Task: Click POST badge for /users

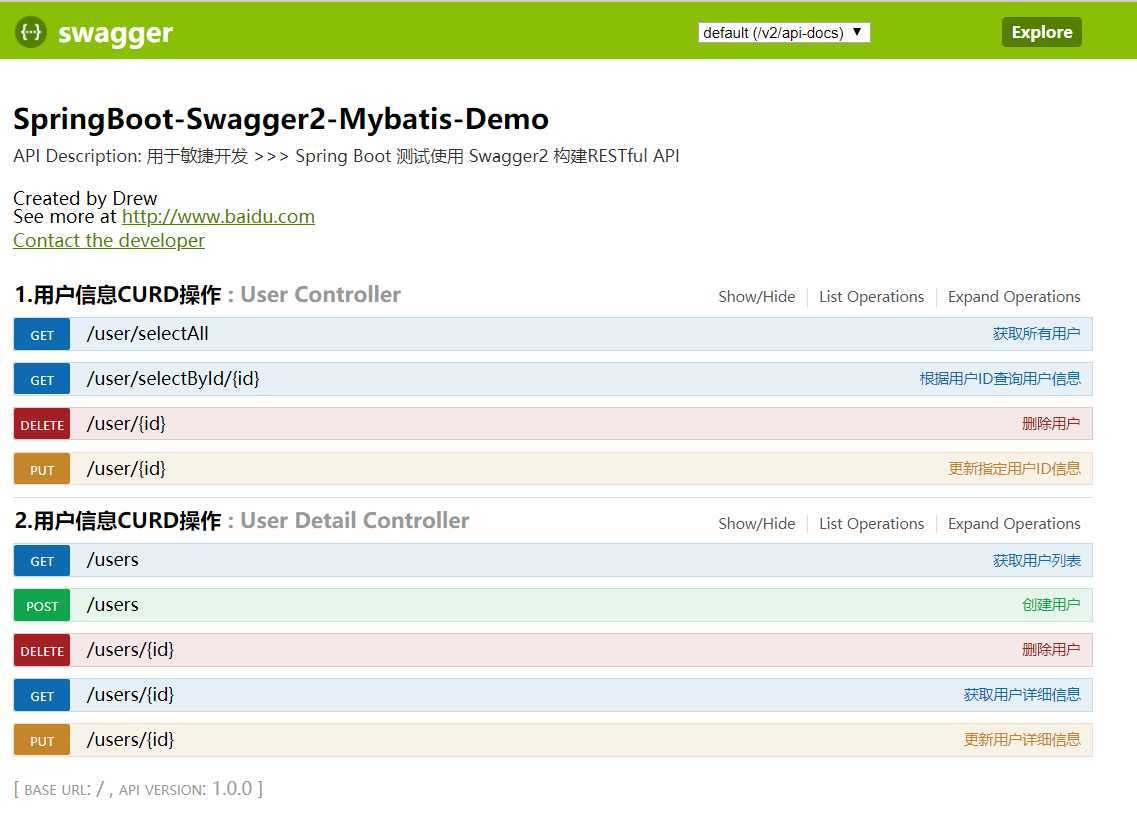Action: click(42, 606)
